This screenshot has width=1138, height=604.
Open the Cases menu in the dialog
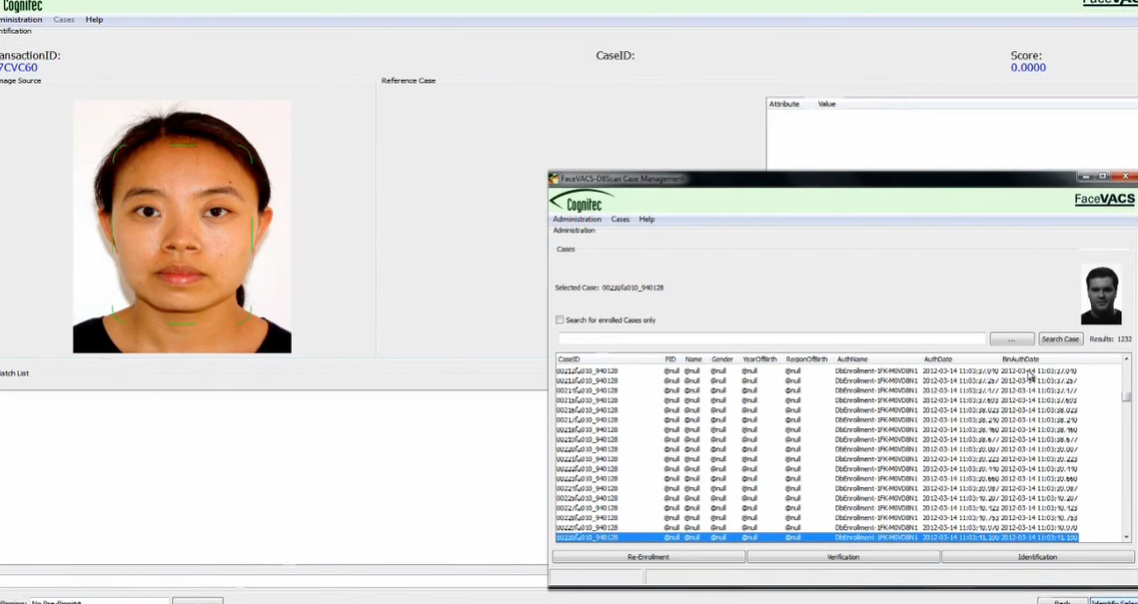coord(620,219)
